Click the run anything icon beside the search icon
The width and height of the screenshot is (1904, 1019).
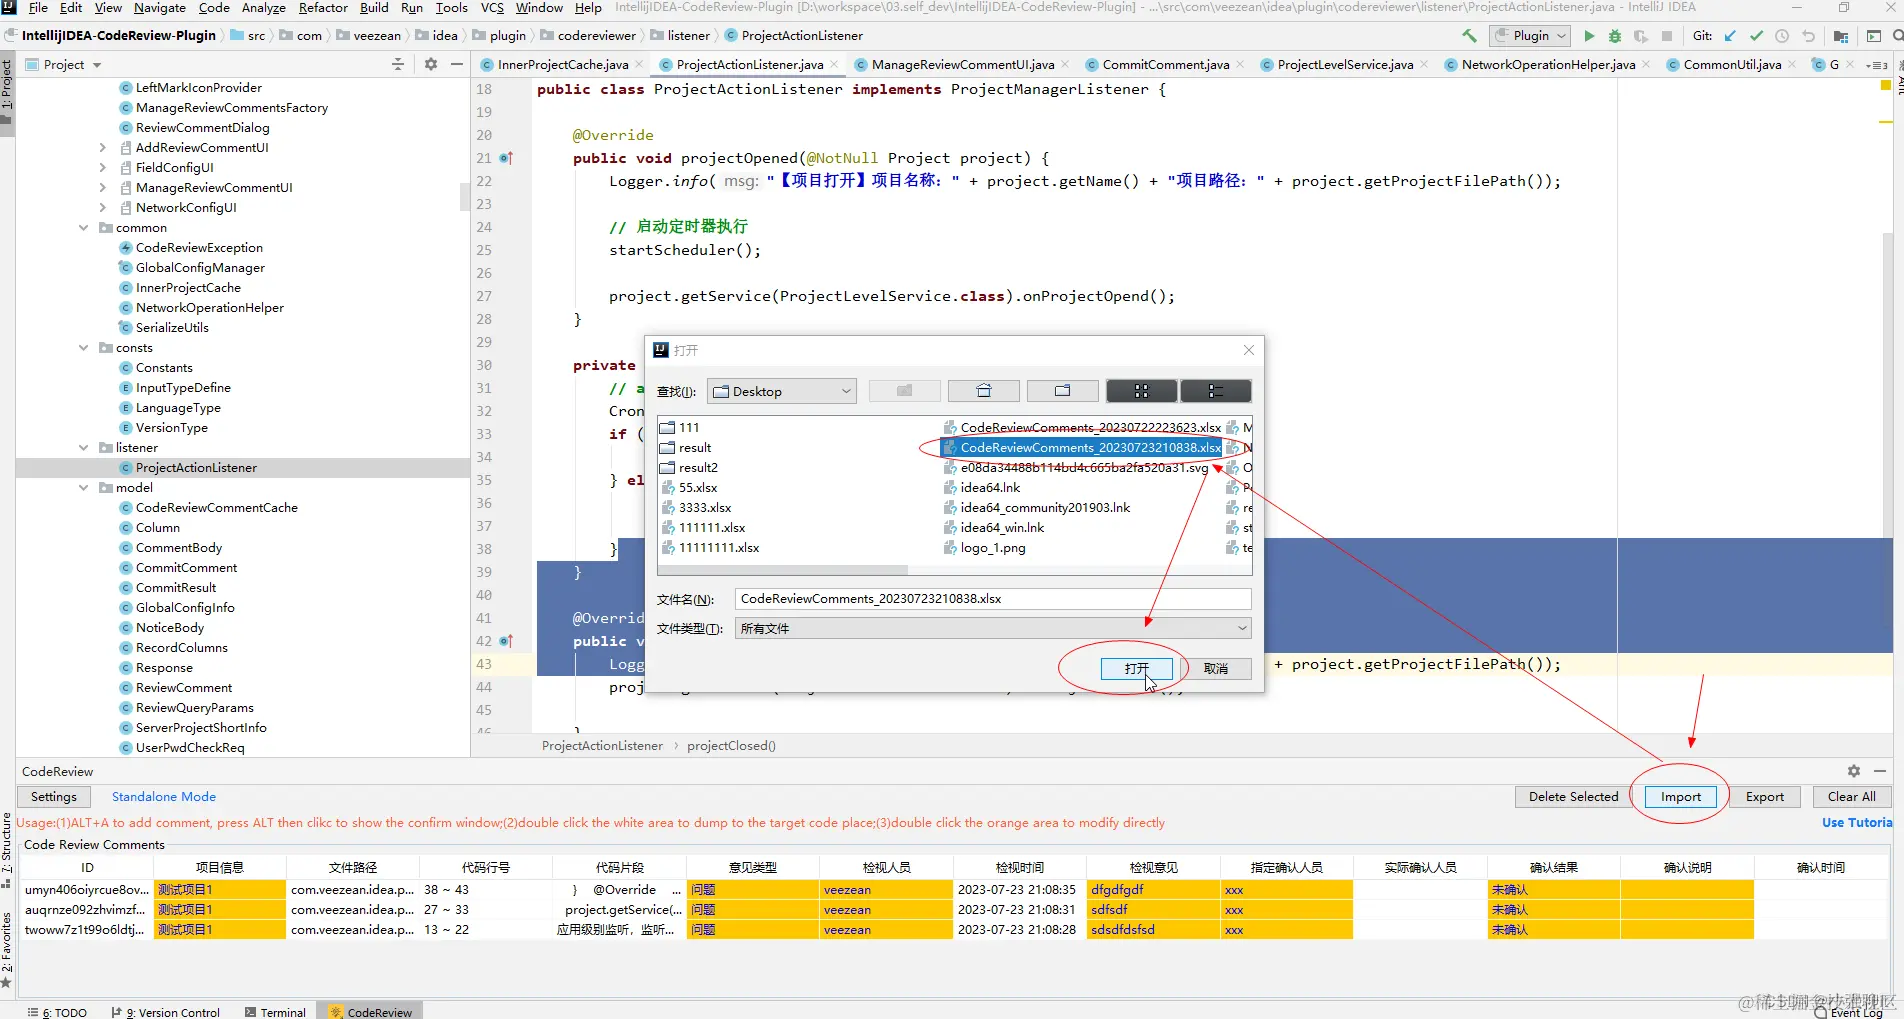coord(1873,36)
